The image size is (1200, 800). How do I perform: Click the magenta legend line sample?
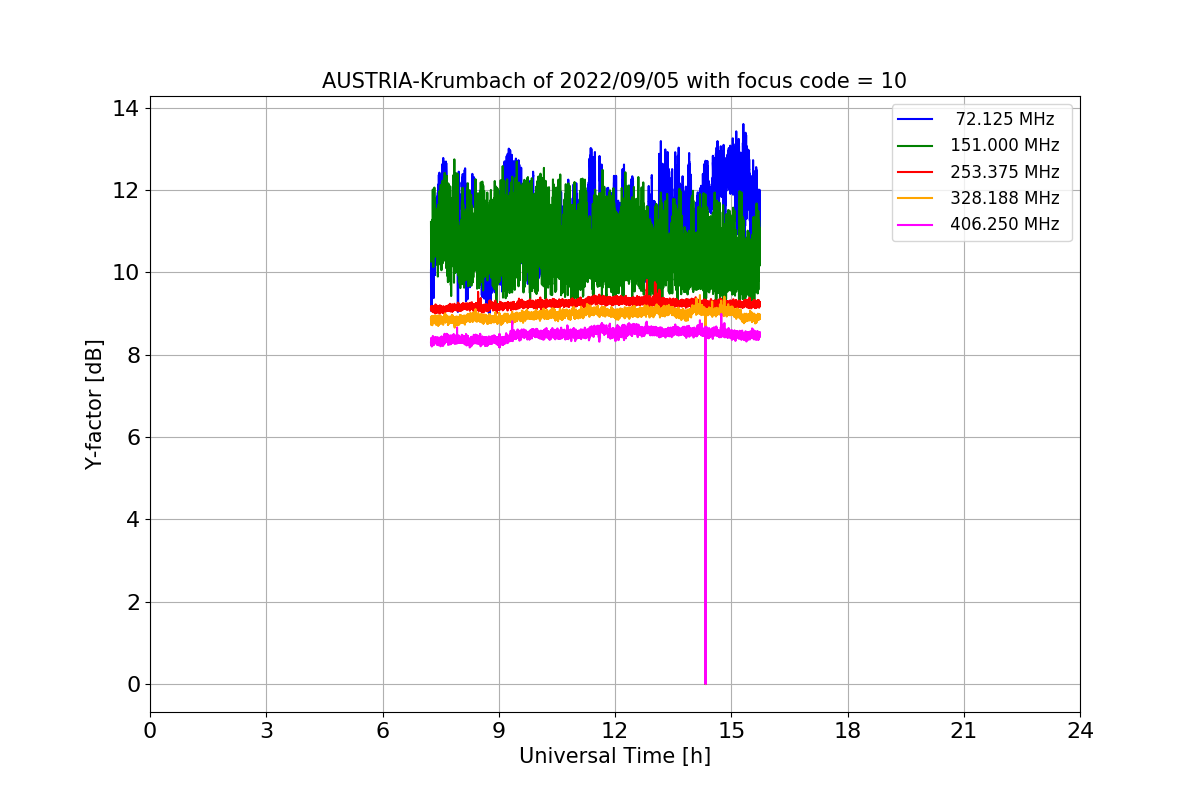tap(915, 224)
